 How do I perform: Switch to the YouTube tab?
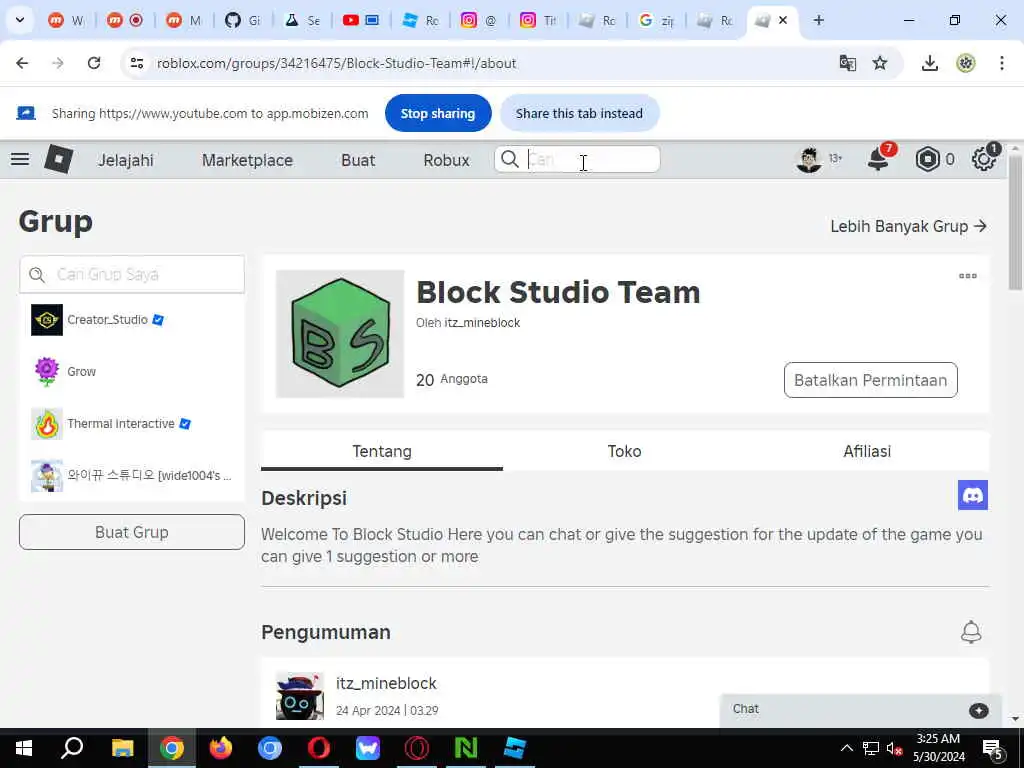tap(361, 20)
